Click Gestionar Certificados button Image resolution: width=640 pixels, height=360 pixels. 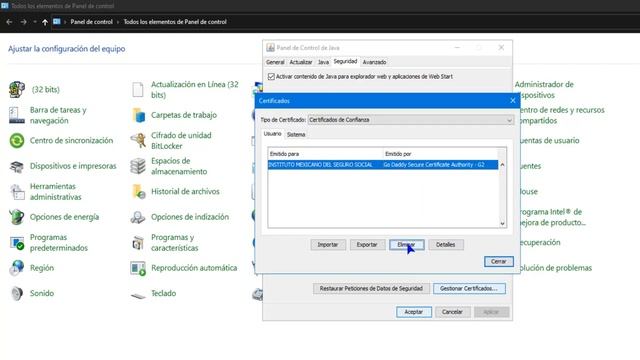pyautogui.click(x=469, y=289)
